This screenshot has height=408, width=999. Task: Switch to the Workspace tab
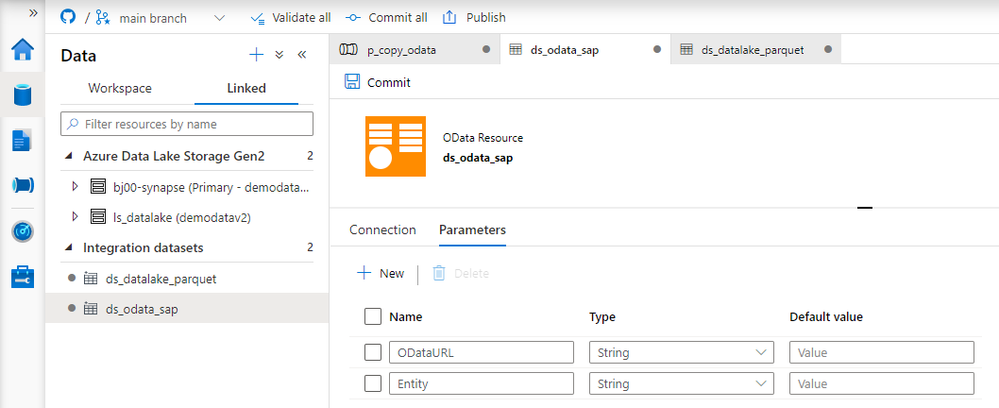120,88
